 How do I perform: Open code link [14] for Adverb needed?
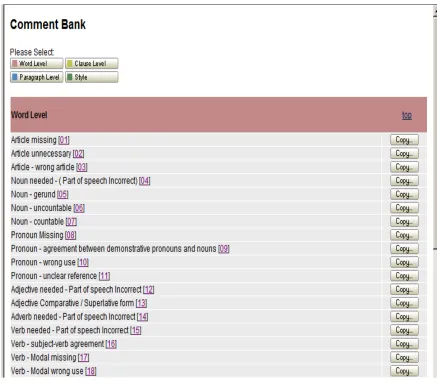pyautogui.click(x=143, y=317)
